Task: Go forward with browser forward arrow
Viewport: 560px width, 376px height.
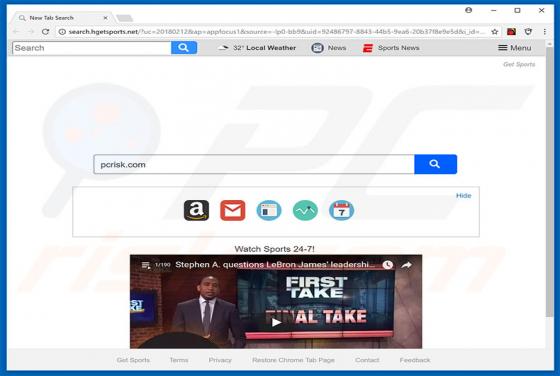Action: tap(31, 32)
